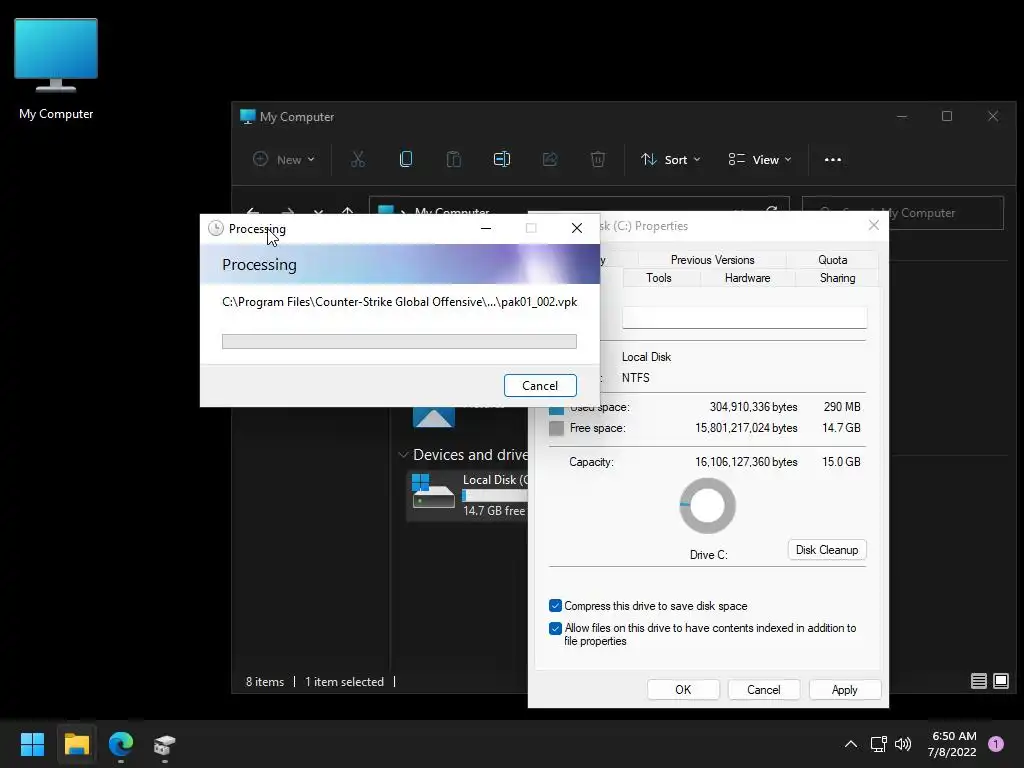The image size is (1024, 768).
Task: Click the blue Used space color swatch
Action: click(x=556, y=409)
